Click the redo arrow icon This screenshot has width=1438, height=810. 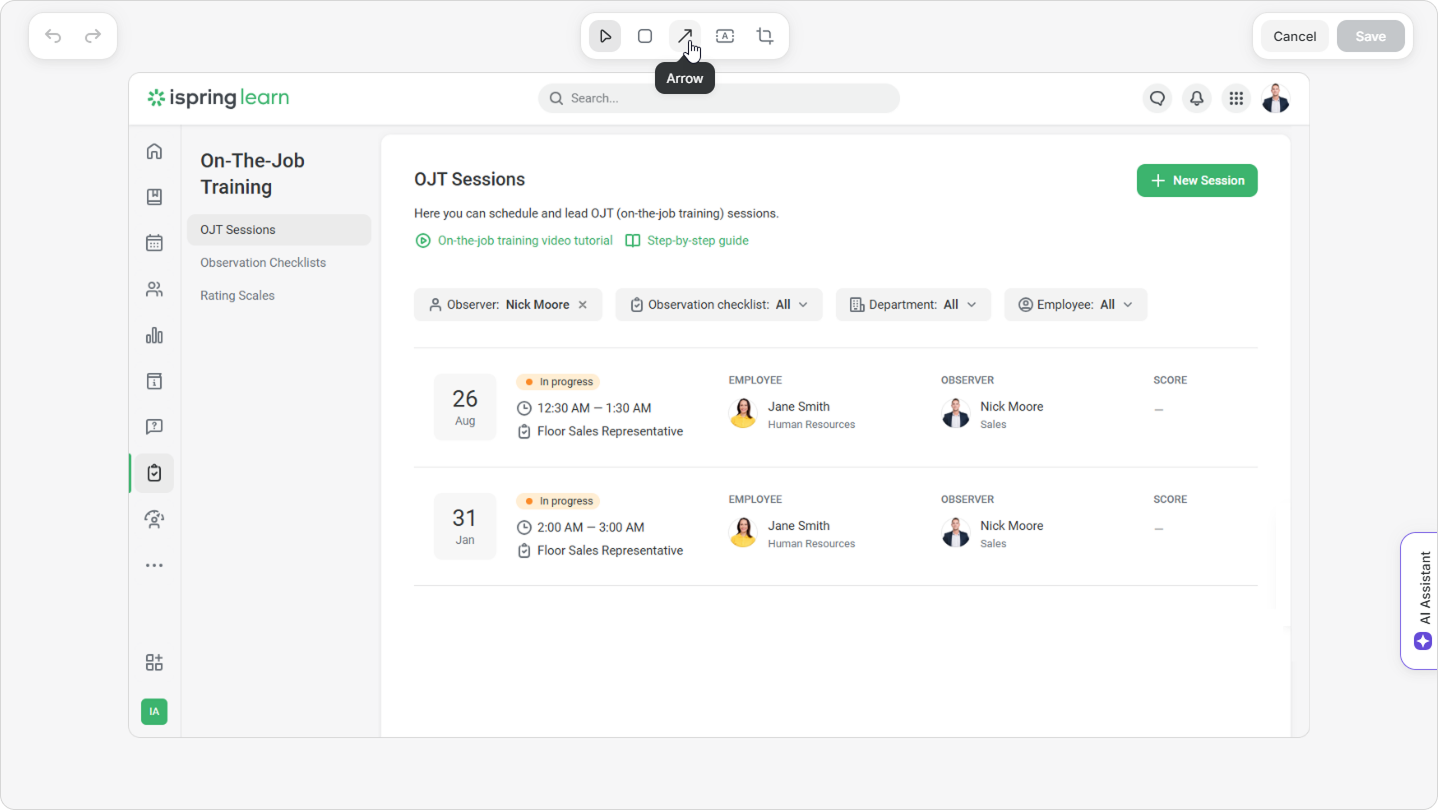coord(93,36)
